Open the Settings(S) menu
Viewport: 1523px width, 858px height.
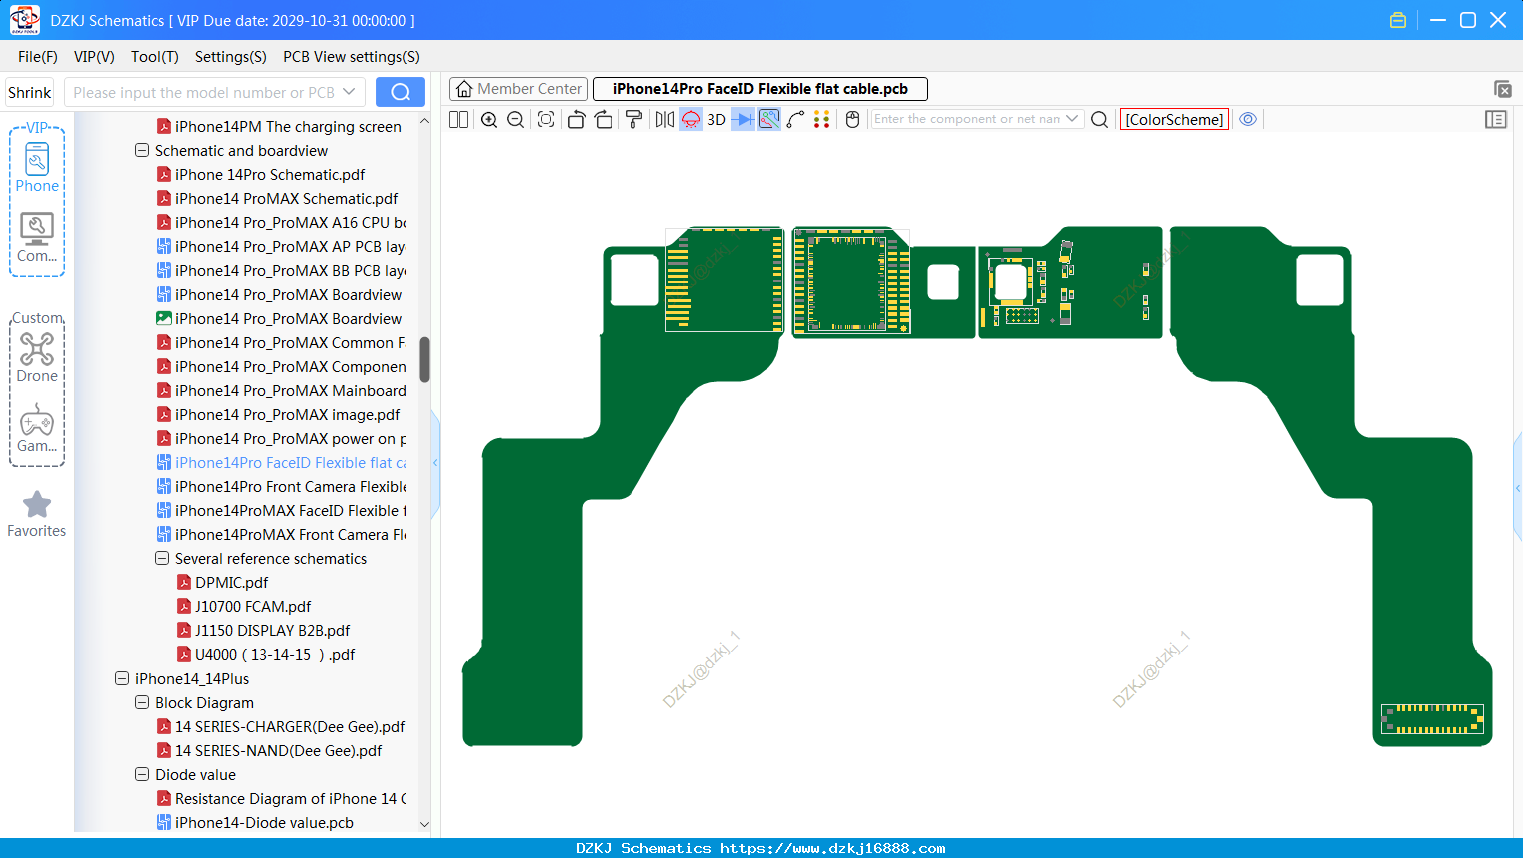(x=231, y=57)
